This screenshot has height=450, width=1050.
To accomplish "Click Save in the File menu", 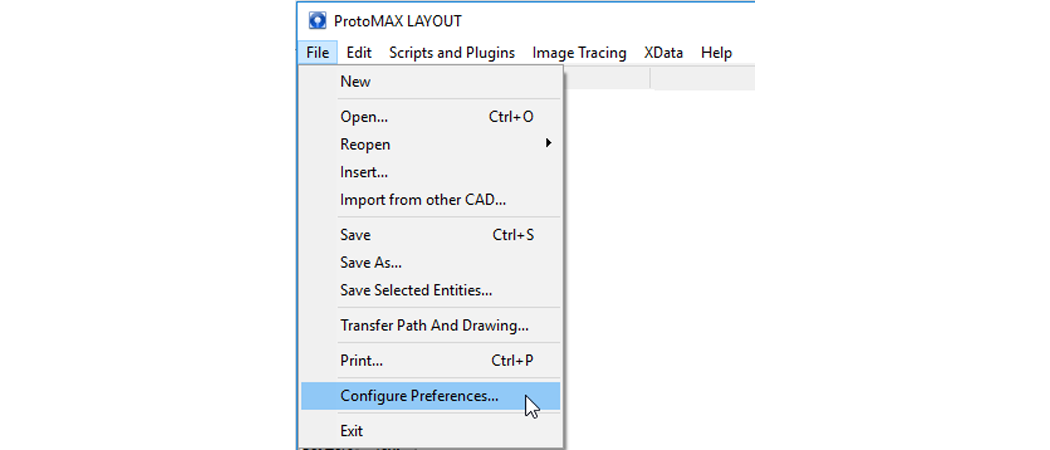I will pyautogui.click(x=430, y=235).
